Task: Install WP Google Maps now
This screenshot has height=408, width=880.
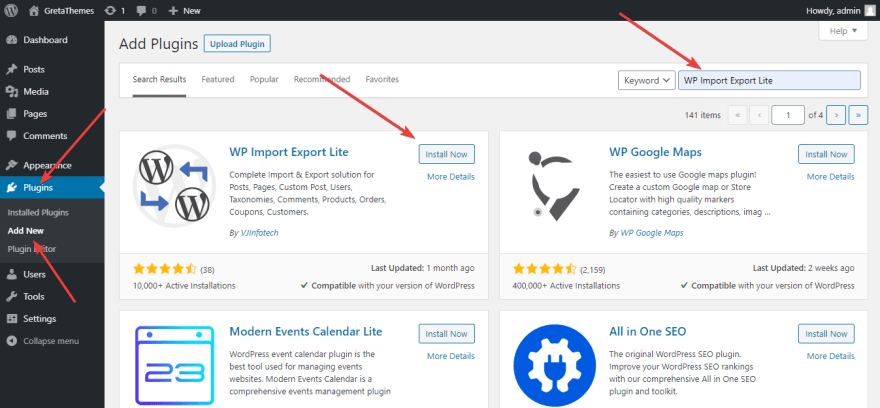Action: tap(826, 154)
